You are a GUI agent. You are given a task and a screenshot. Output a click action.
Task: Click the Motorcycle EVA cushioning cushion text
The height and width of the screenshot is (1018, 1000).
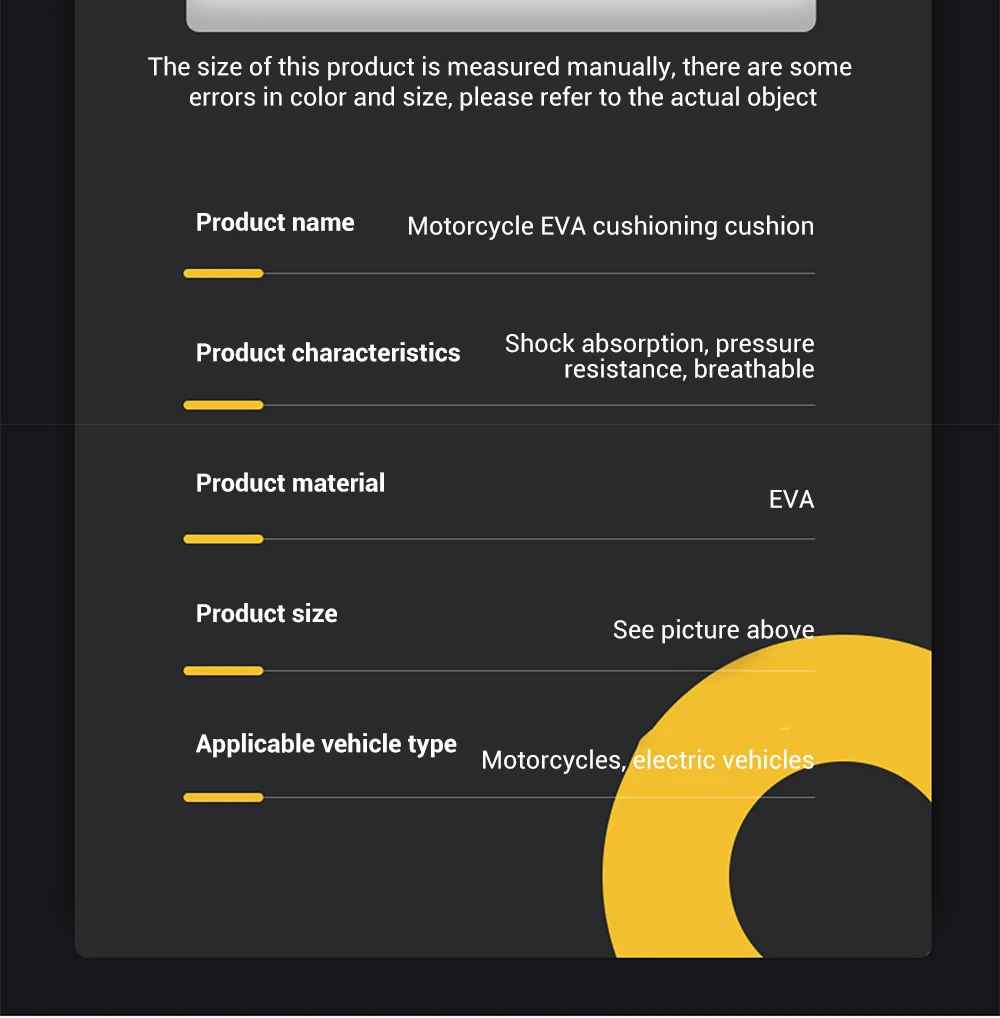[x=610, y=227]
